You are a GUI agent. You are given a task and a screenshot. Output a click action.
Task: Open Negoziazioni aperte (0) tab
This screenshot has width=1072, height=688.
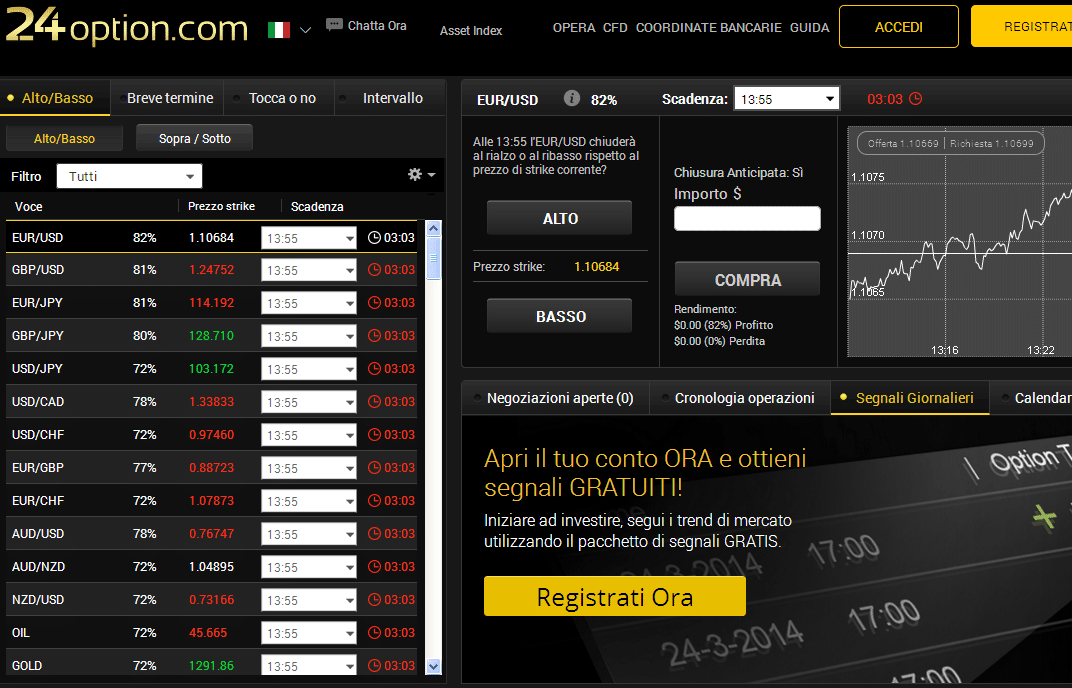click(x=556, y=398)
